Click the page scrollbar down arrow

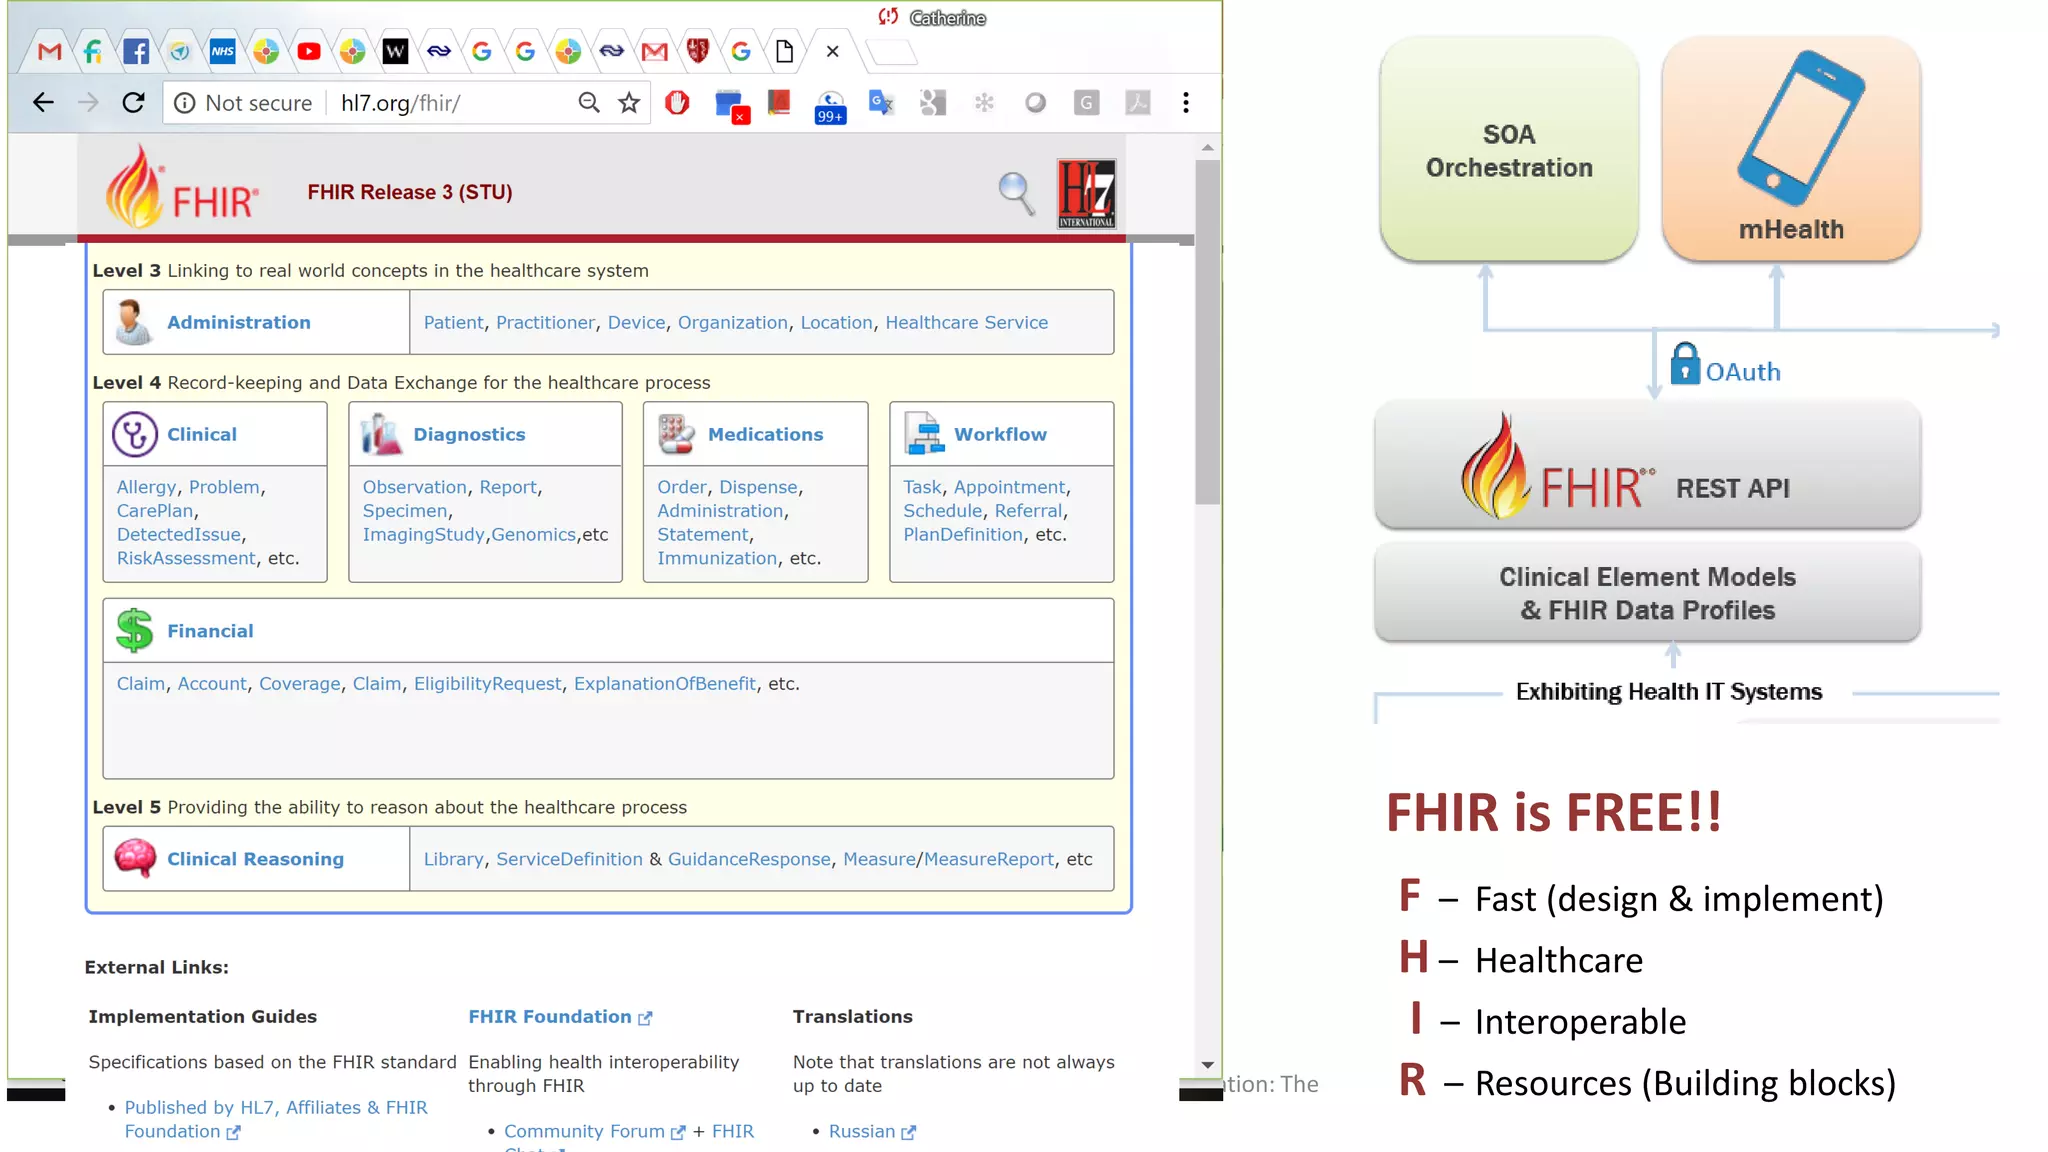coord(1207,1065)
